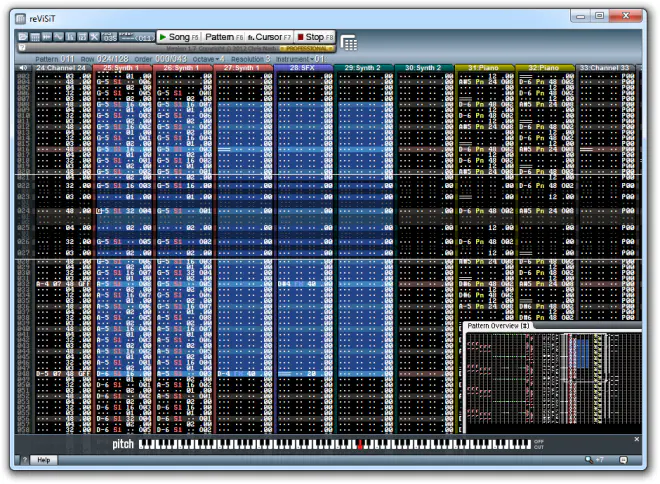Click the waveform toolbar icon

59,37
